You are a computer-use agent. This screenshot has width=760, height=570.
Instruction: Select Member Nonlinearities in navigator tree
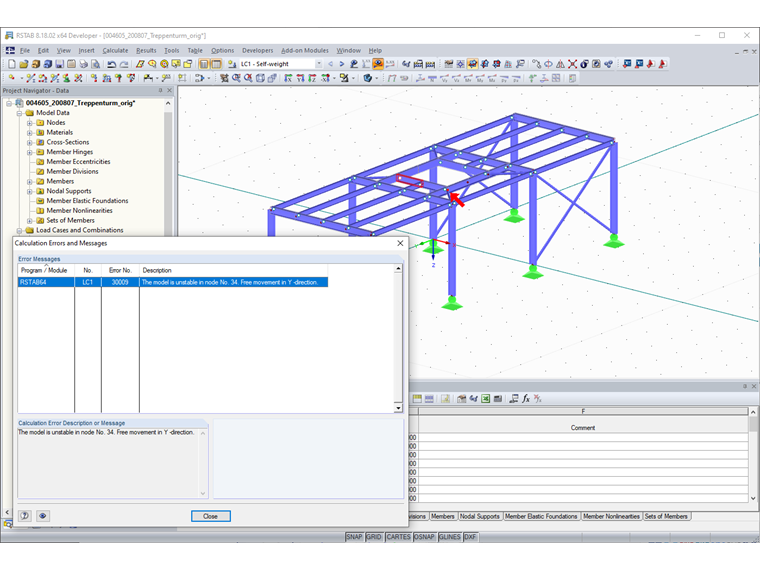tap(79, 211)
